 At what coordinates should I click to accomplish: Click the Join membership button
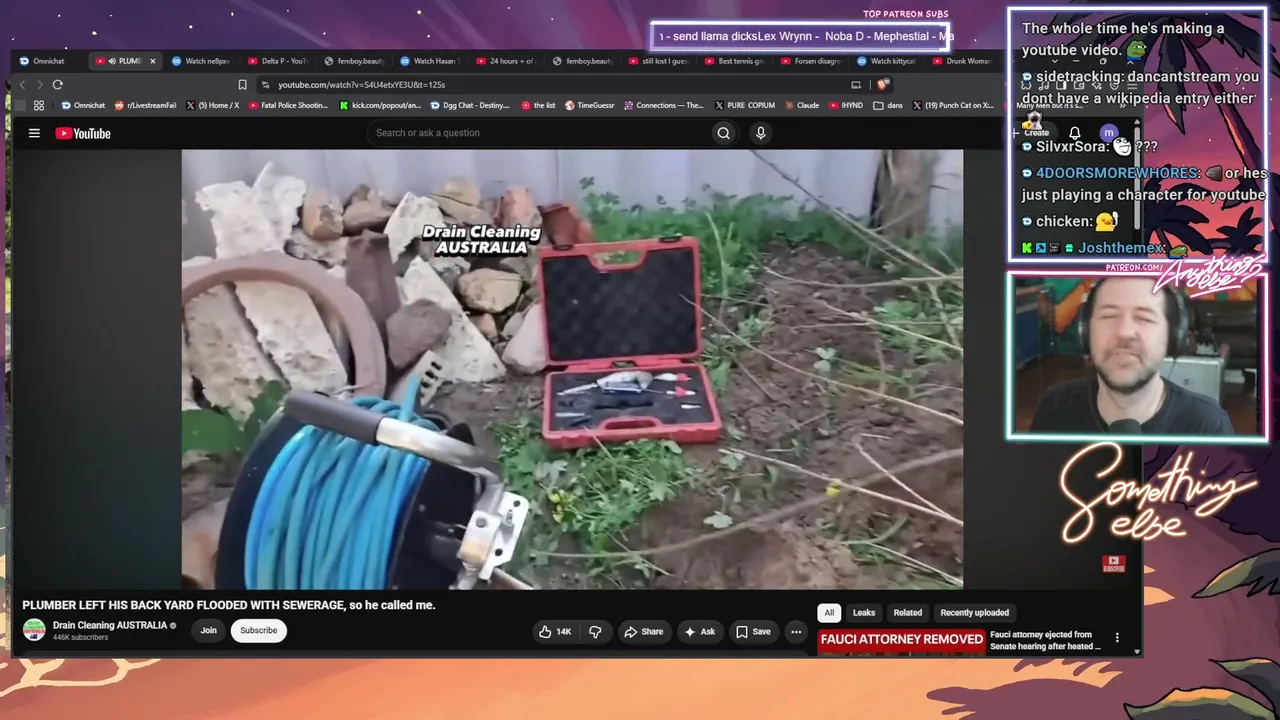(208, 631)
